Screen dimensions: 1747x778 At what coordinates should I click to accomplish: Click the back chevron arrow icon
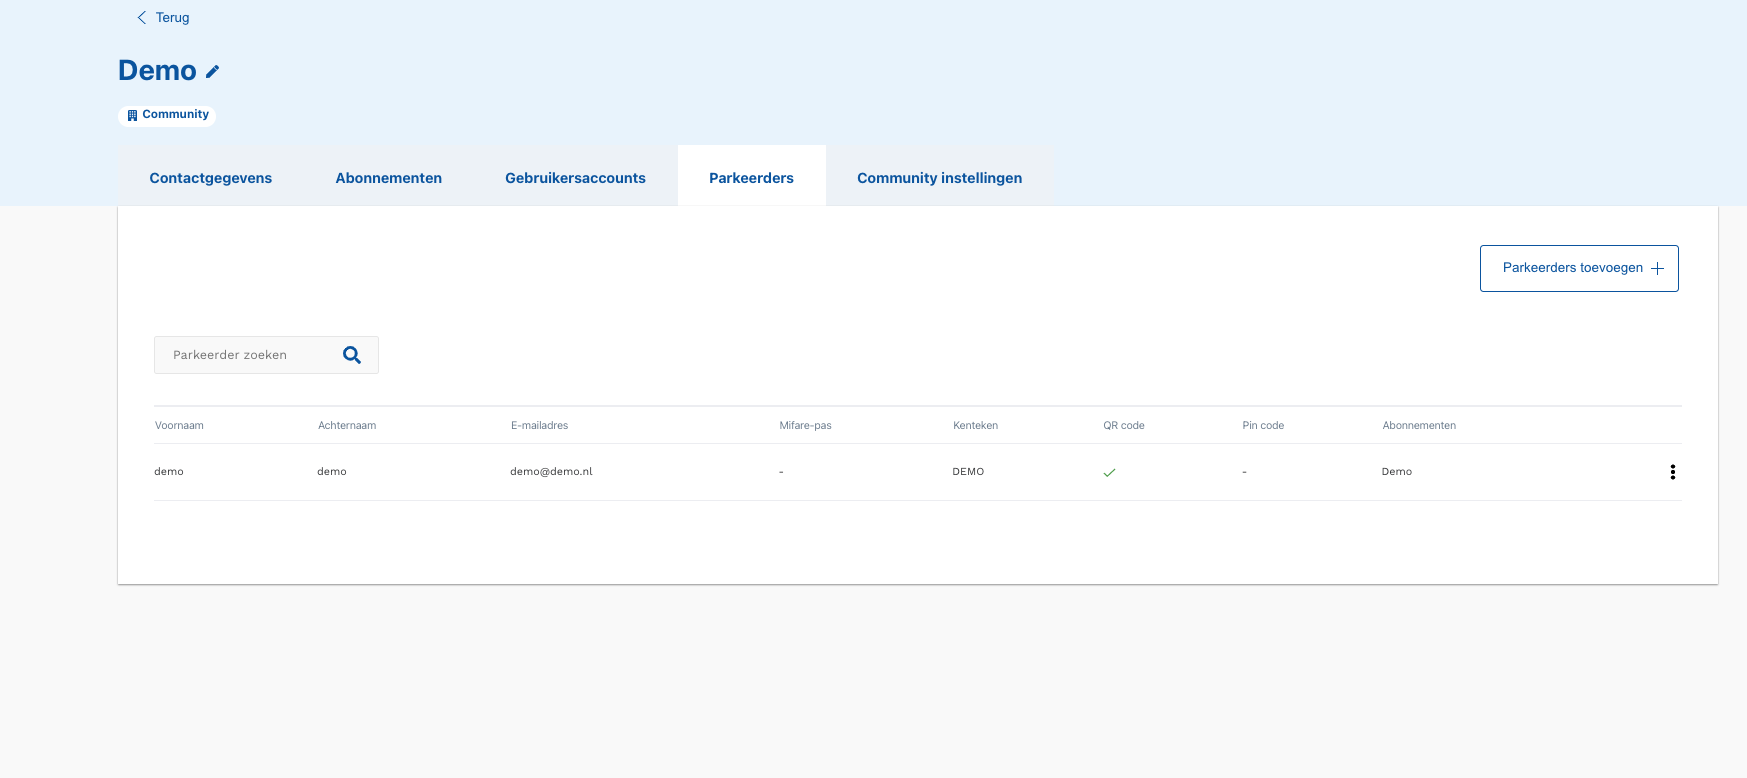[142, 18]
